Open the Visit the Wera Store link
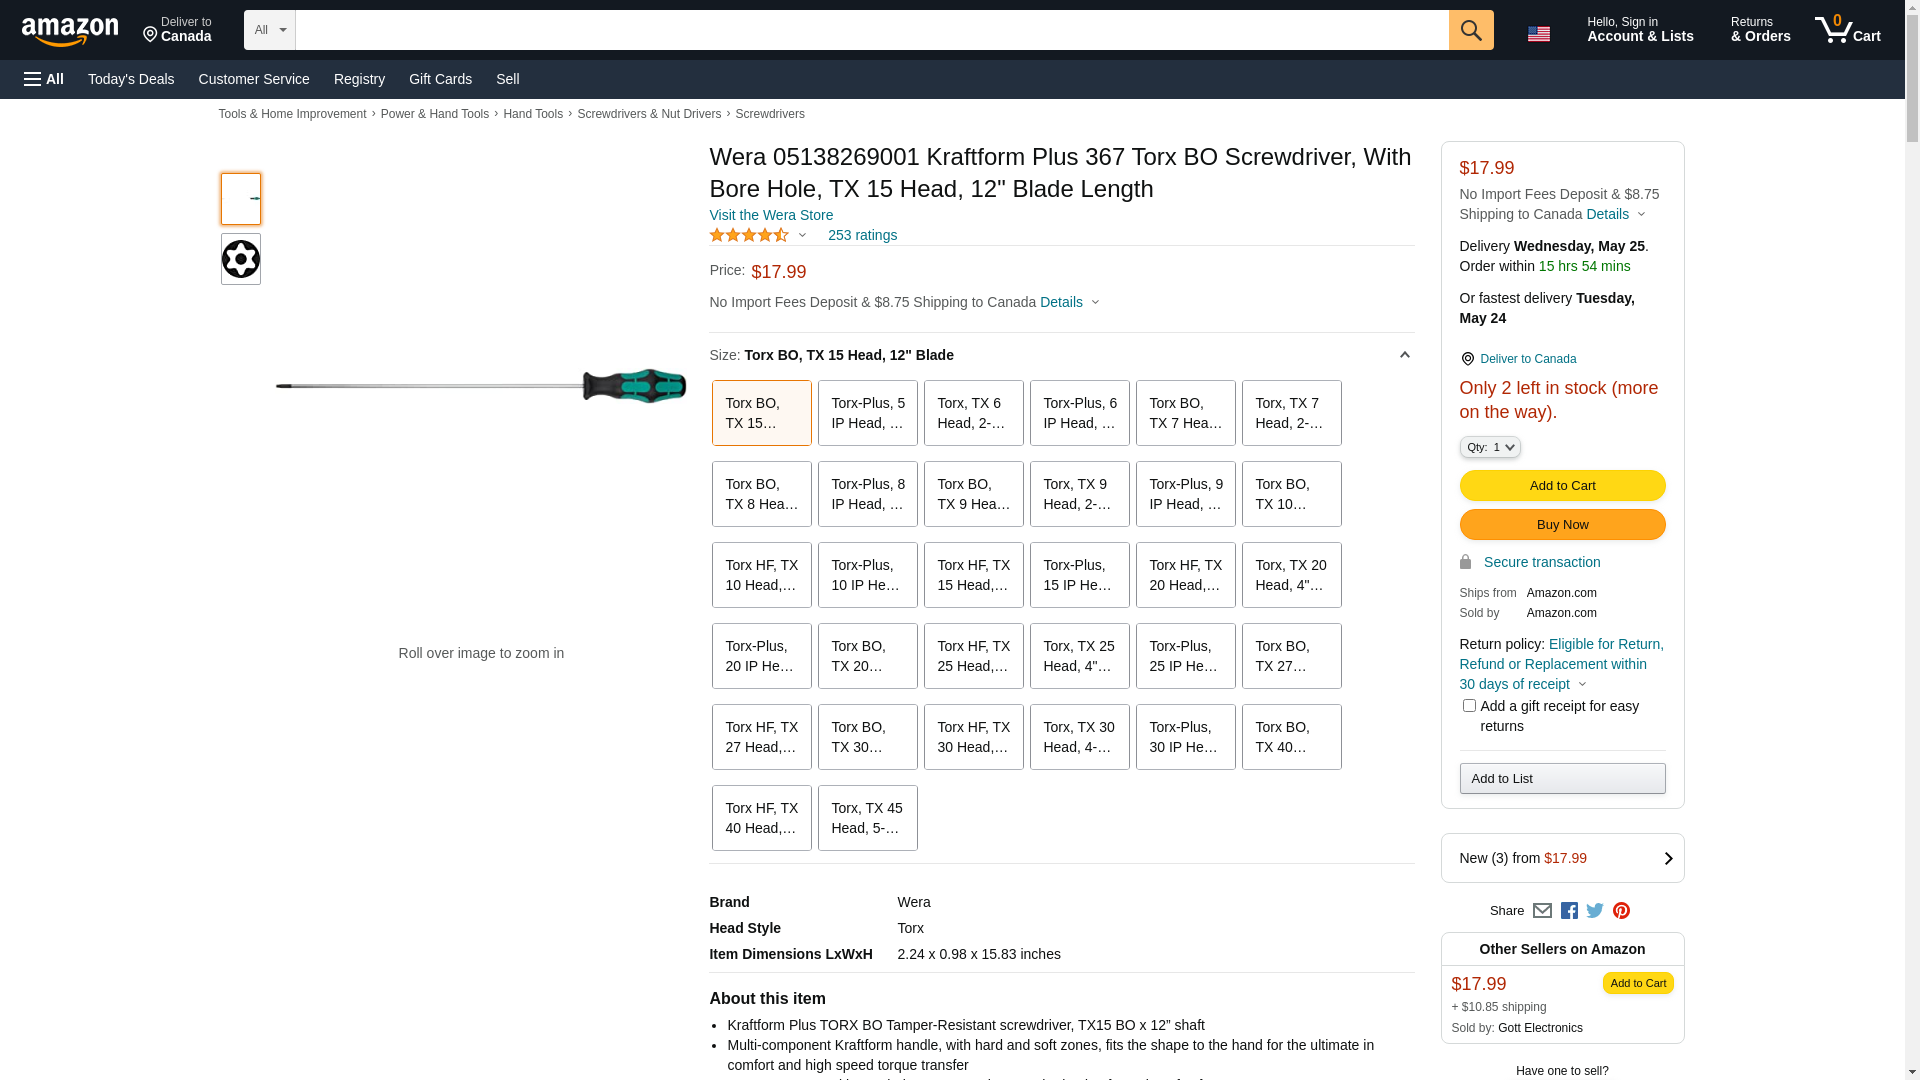1920x1080 pixels. point(771,215)
